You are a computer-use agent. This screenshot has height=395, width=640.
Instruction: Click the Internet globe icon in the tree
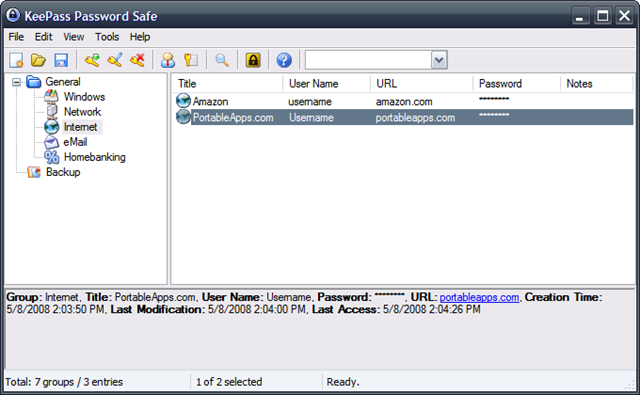[x=51, y=127]
